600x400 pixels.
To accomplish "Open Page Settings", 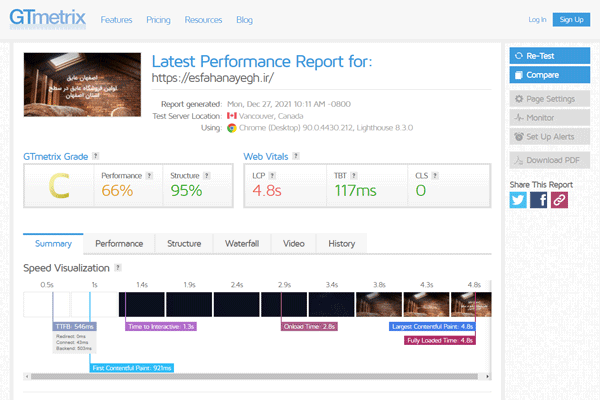I will coord(549,99).
